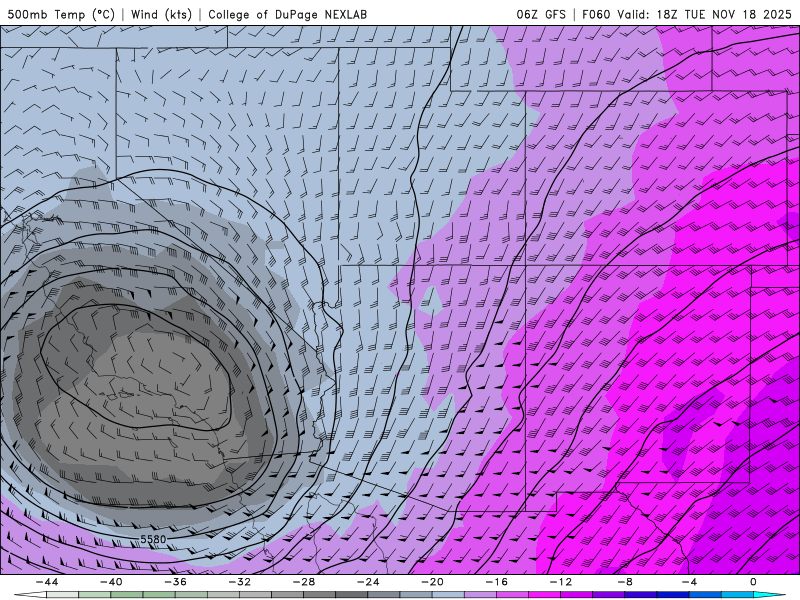Click the "-44" color bar tick label
800x600 pixels.
[x=47, y=582]
